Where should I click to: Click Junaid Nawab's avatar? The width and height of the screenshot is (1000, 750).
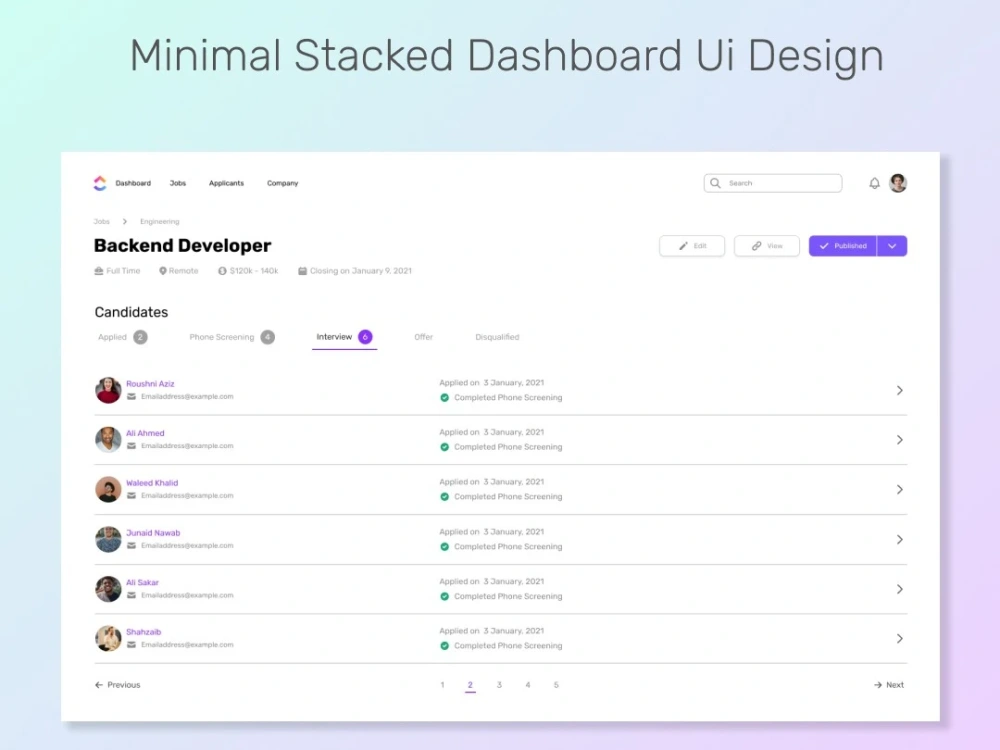pyautogui.click(x=108, y=540)
